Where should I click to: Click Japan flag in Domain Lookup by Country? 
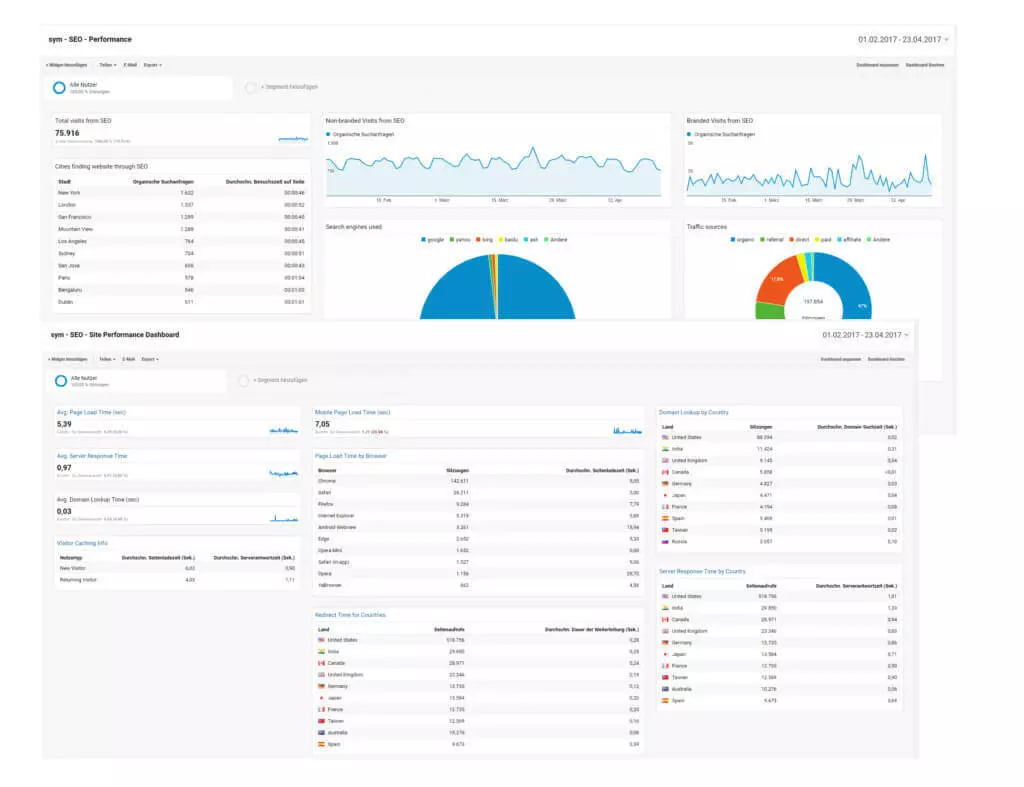pyautogui.click(x=665, y=496)
